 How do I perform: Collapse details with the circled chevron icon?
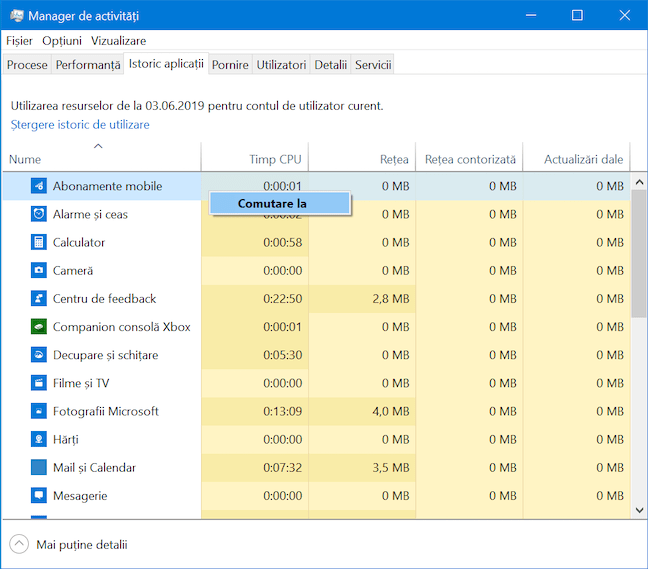click(19, 544)
